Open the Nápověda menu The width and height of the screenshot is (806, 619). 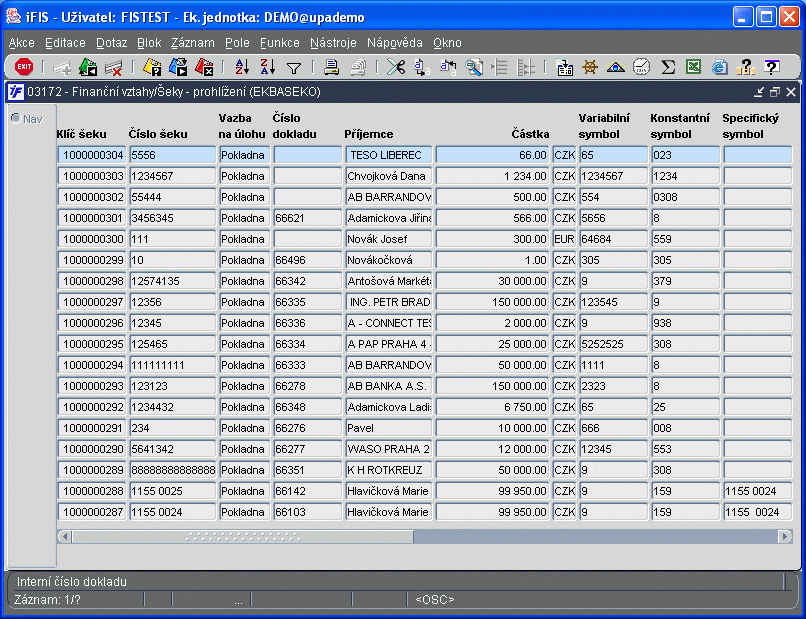coord(395,43)
